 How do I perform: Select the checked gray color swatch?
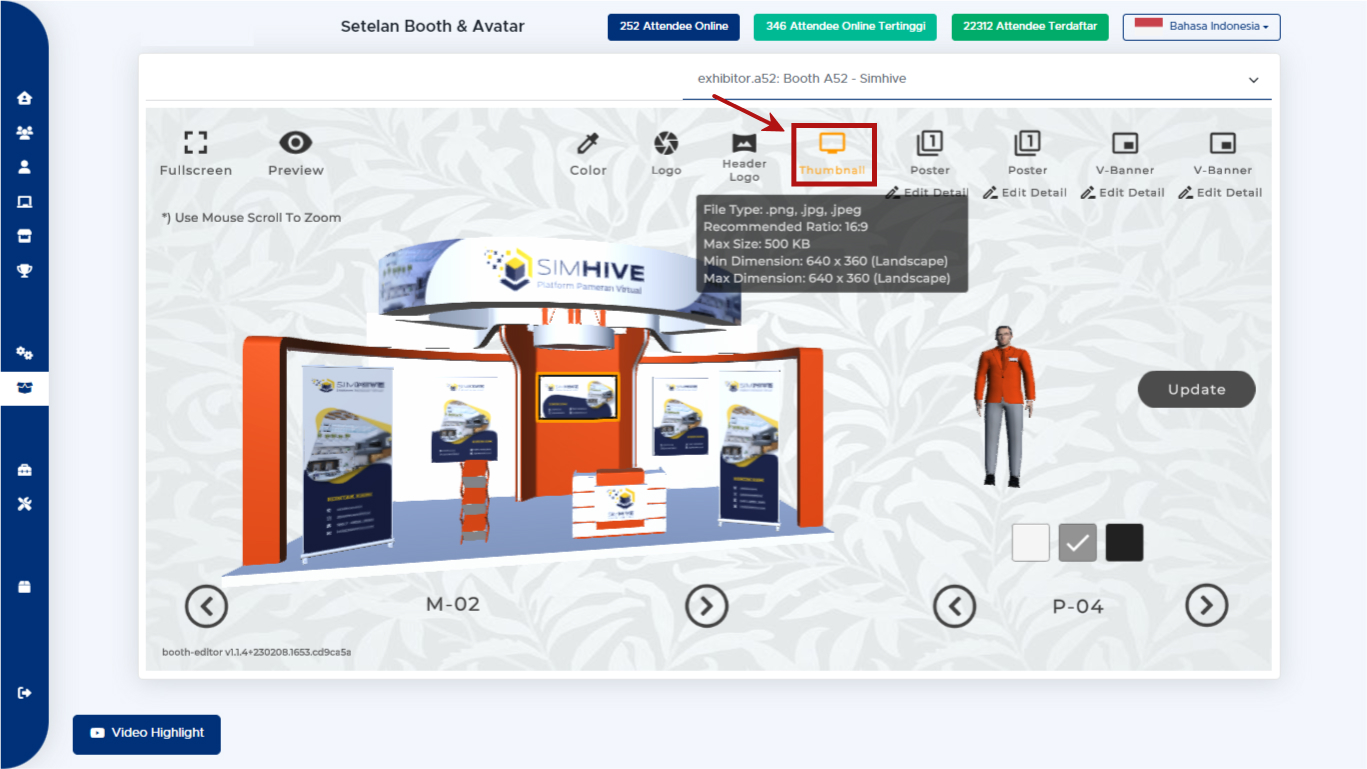1078,543
